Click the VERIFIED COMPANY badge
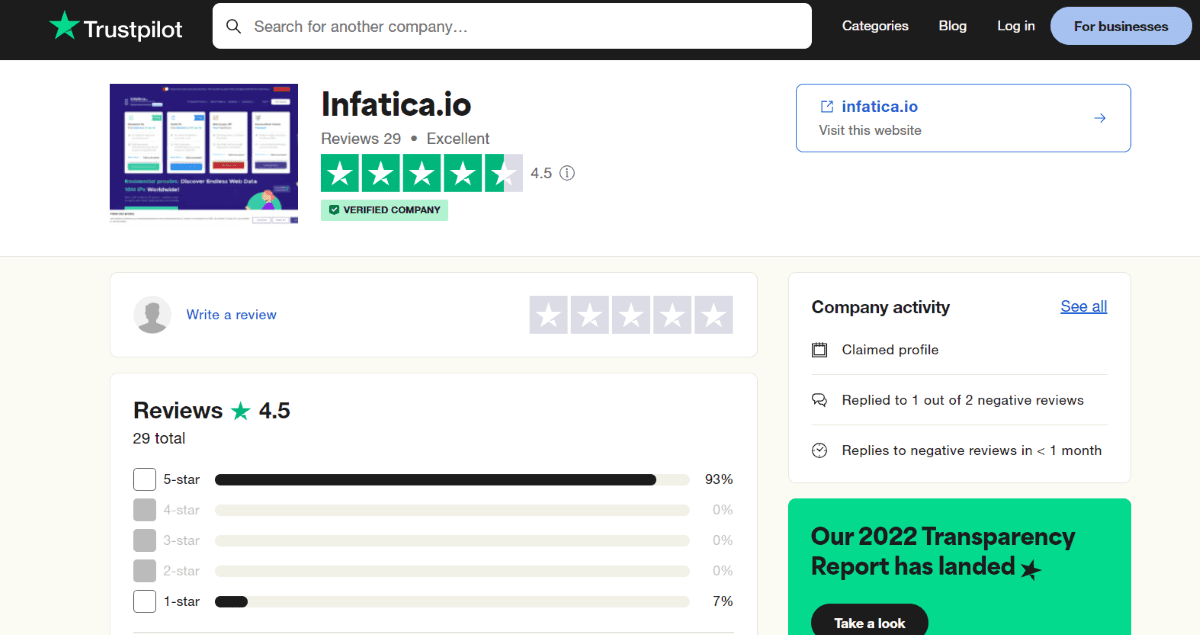The height and width of the screenshot is (635, 1200). pyautogui.click(x=384, y=210)
